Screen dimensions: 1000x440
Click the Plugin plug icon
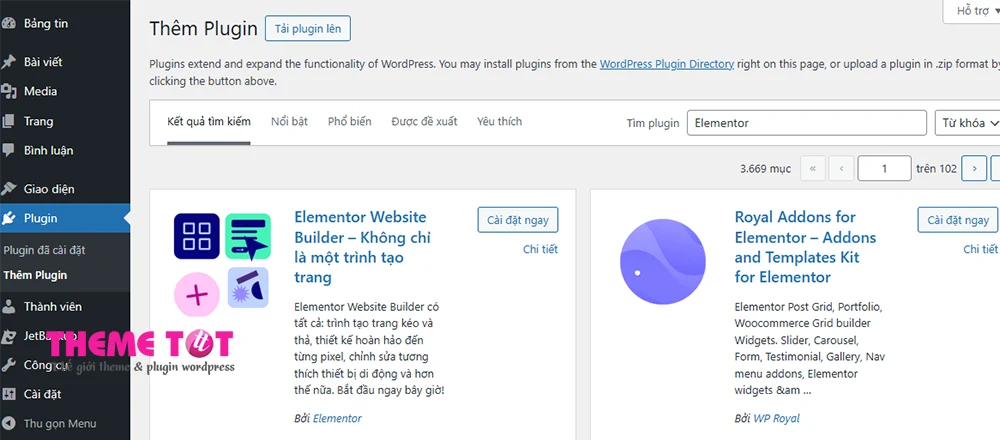click(8, 218)
